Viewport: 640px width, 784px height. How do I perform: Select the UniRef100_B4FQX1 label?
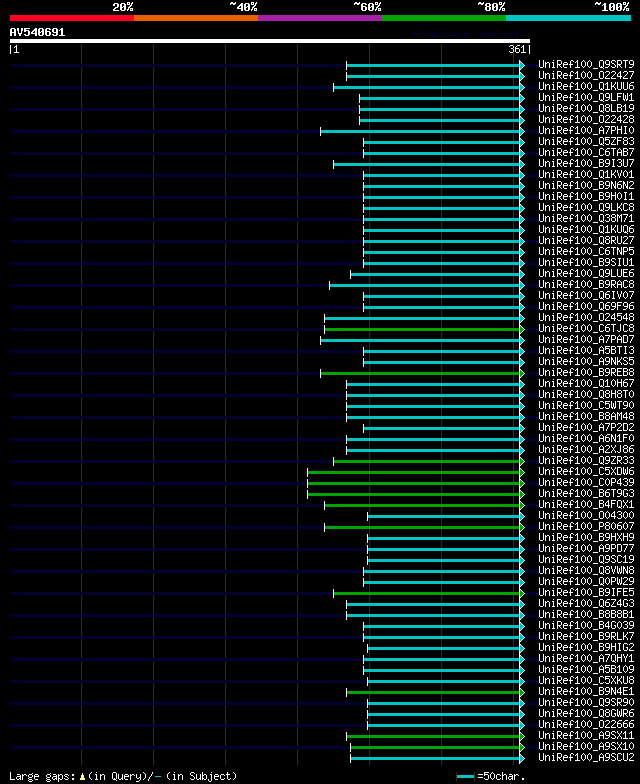point(586,504)
